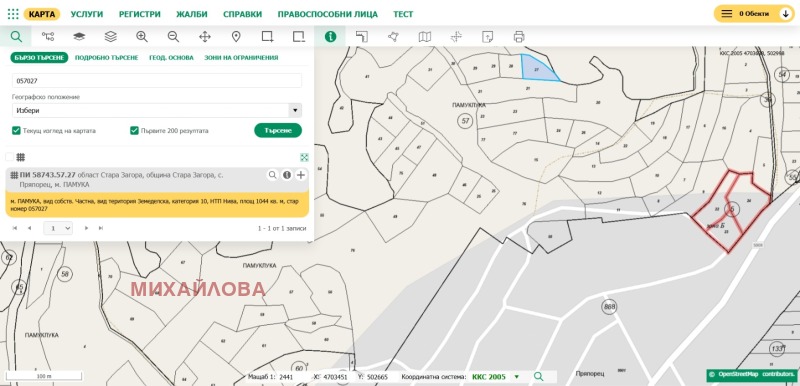Toggle 'Първите 200 резултата' checkbox

coord(134,131)
